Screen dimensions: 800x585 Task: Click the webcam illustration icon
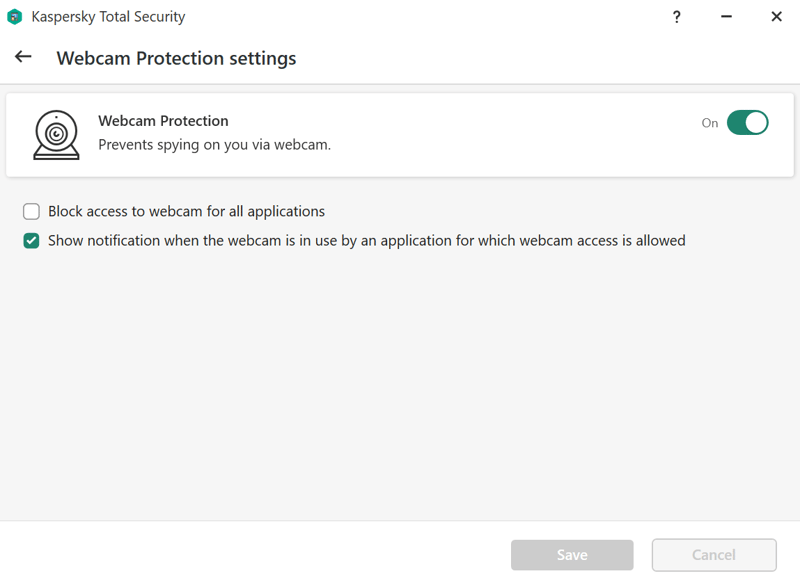coord(56,135)
